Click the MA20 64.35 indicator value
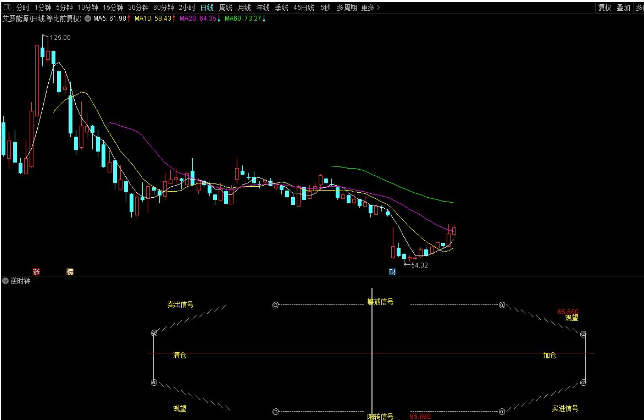This screenshot has width=644, height=420. coord(200,18)
